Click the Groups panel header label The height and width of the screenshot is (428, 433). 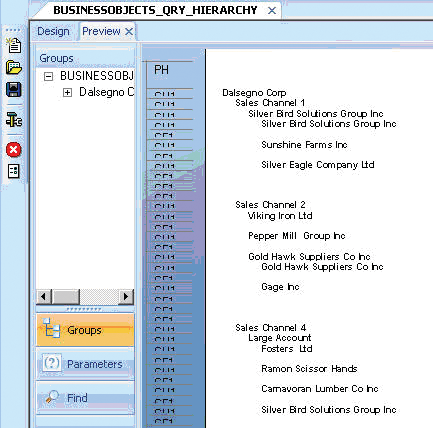[x=56, y=58]
